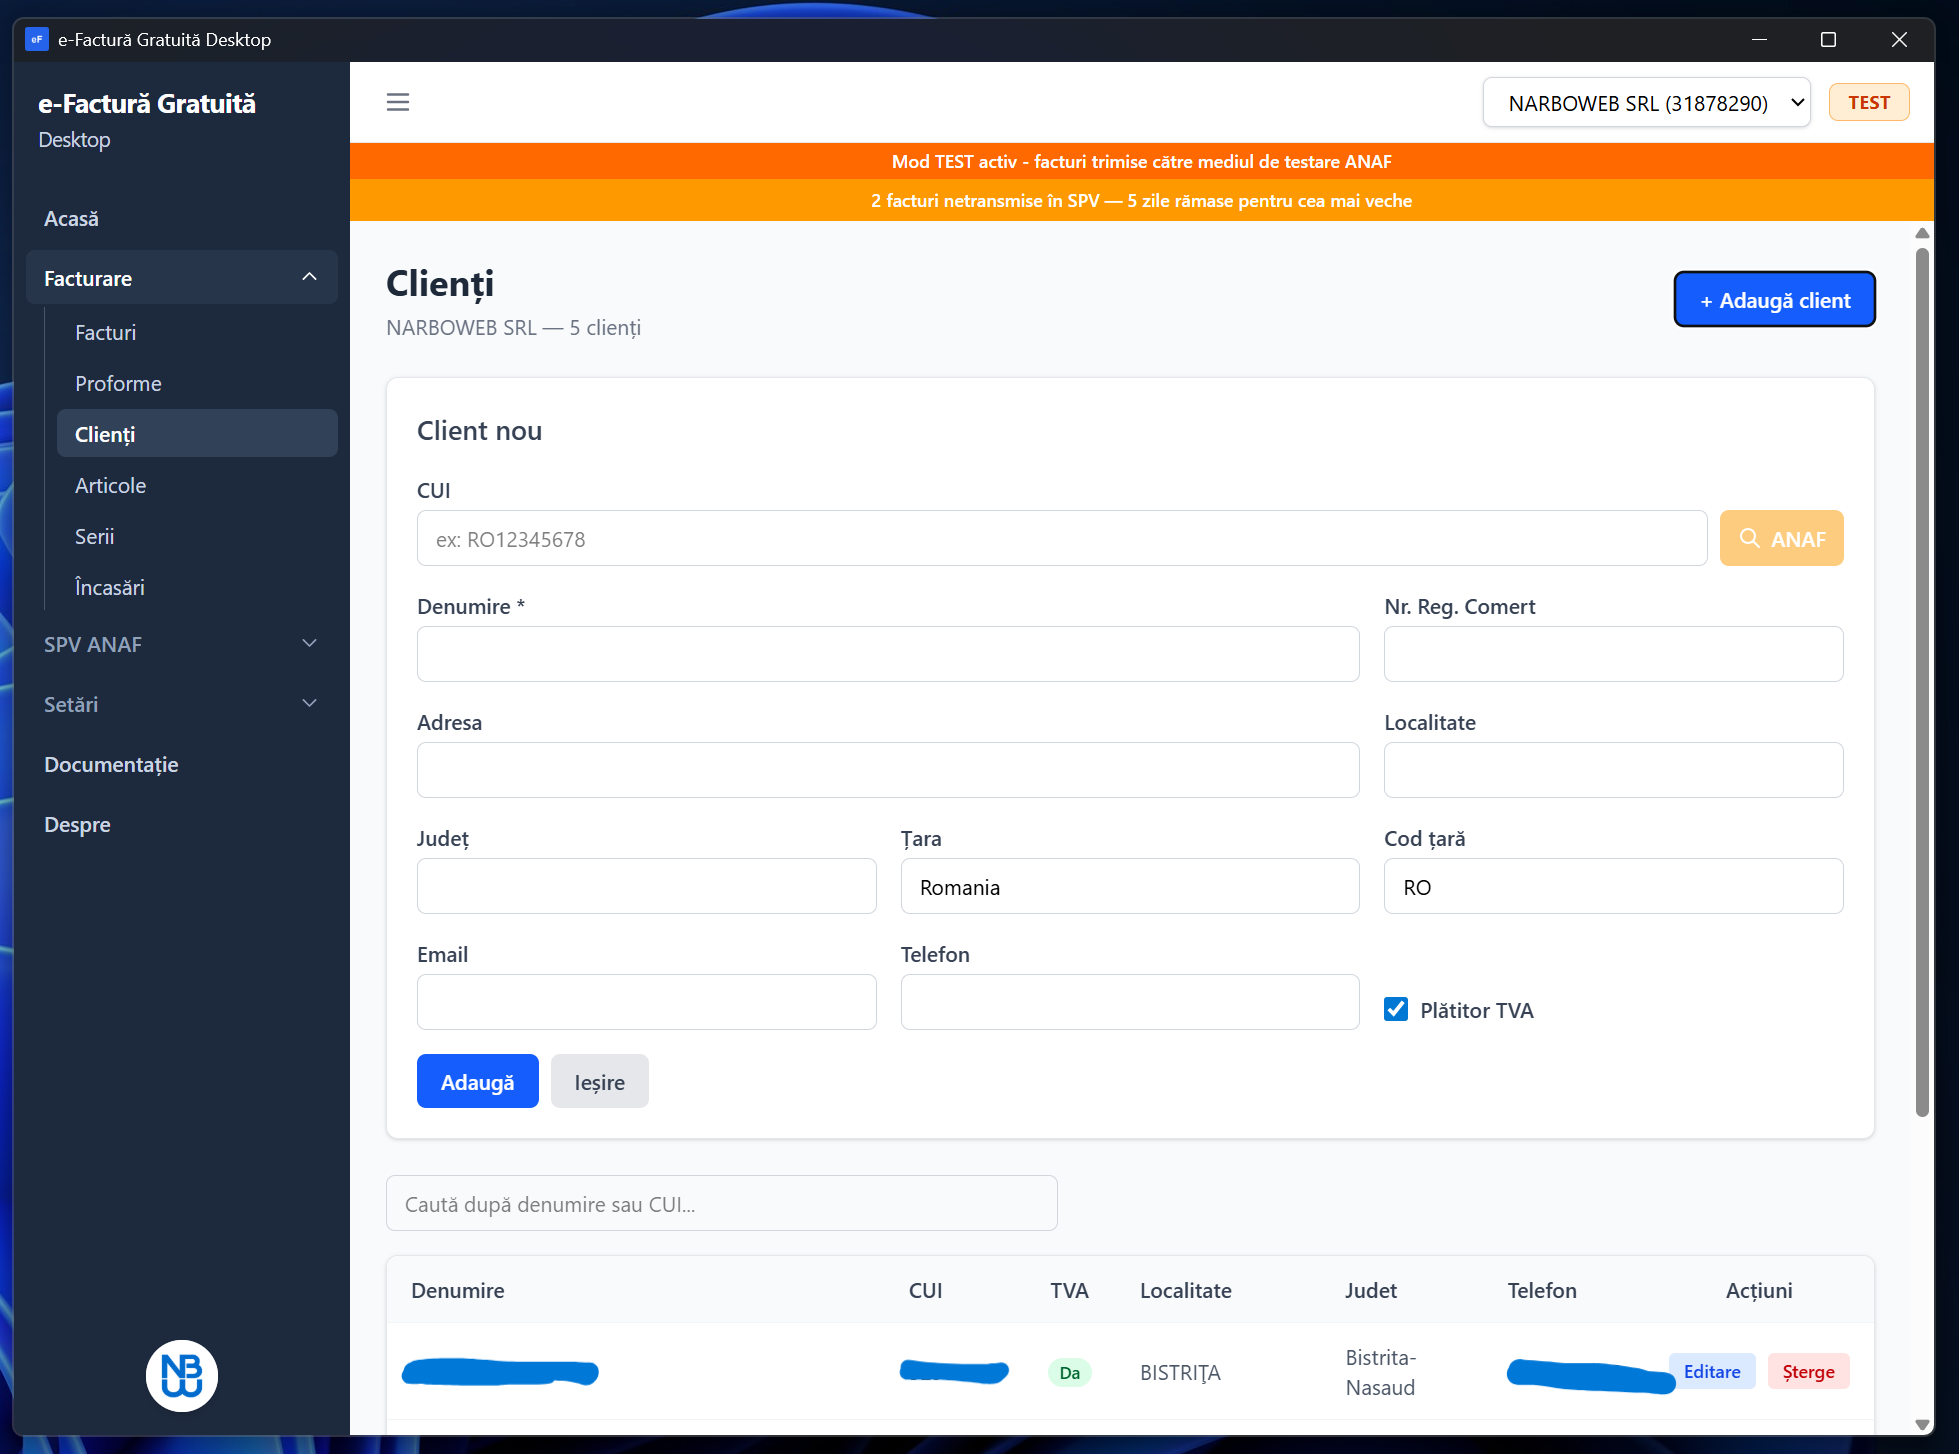
Task: Click the vertical scrollbar thumb
Action: click(1921, 680)
